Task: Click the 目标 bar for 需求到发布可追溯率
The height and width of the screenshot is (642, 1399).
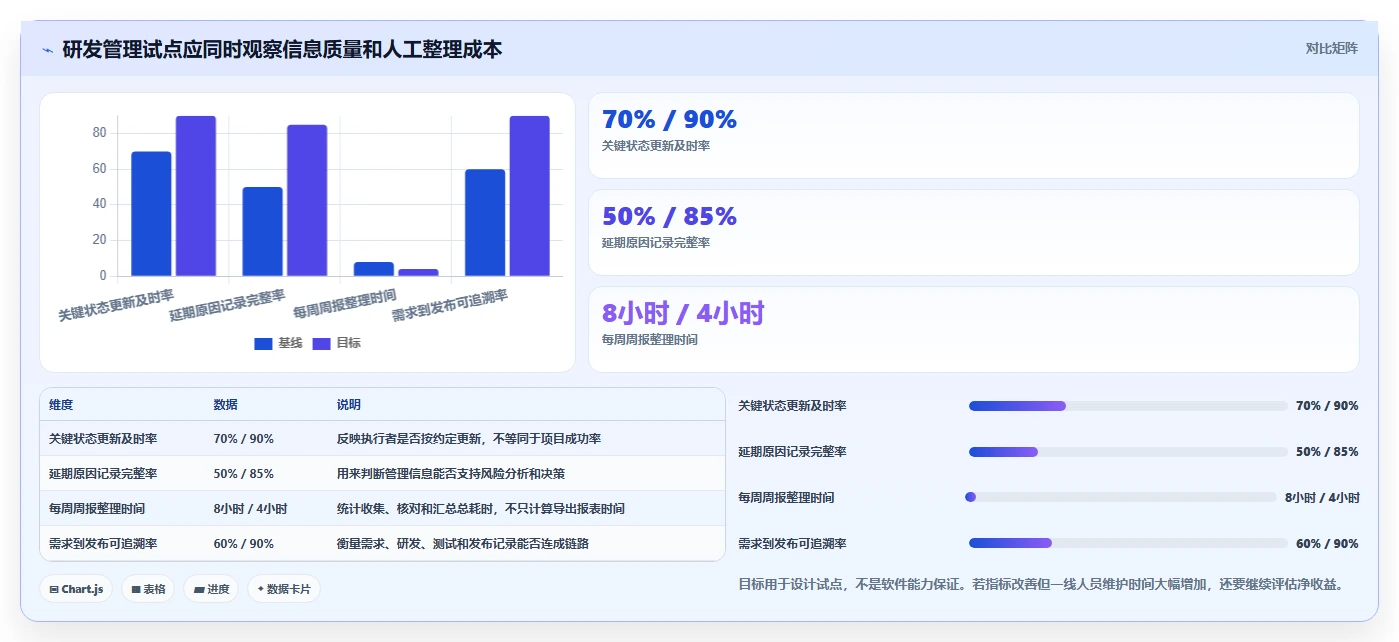Action: [x=530, y=196]
